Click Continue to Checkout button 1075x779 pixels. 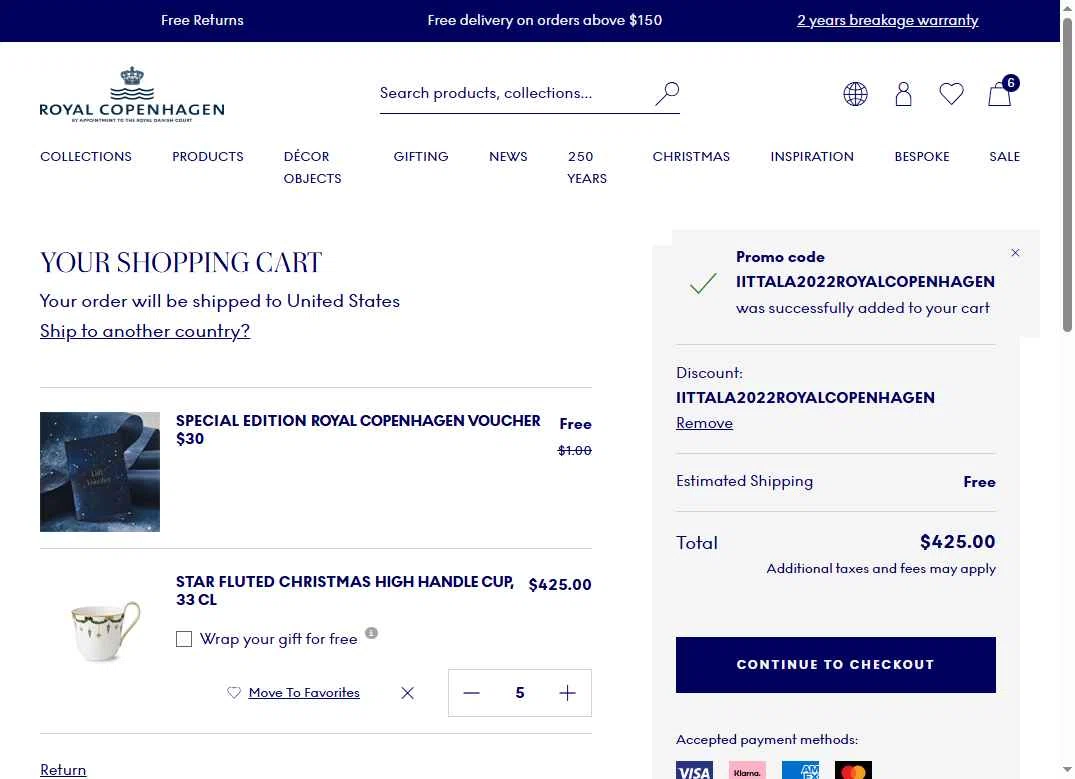click(x=836, y=664)
